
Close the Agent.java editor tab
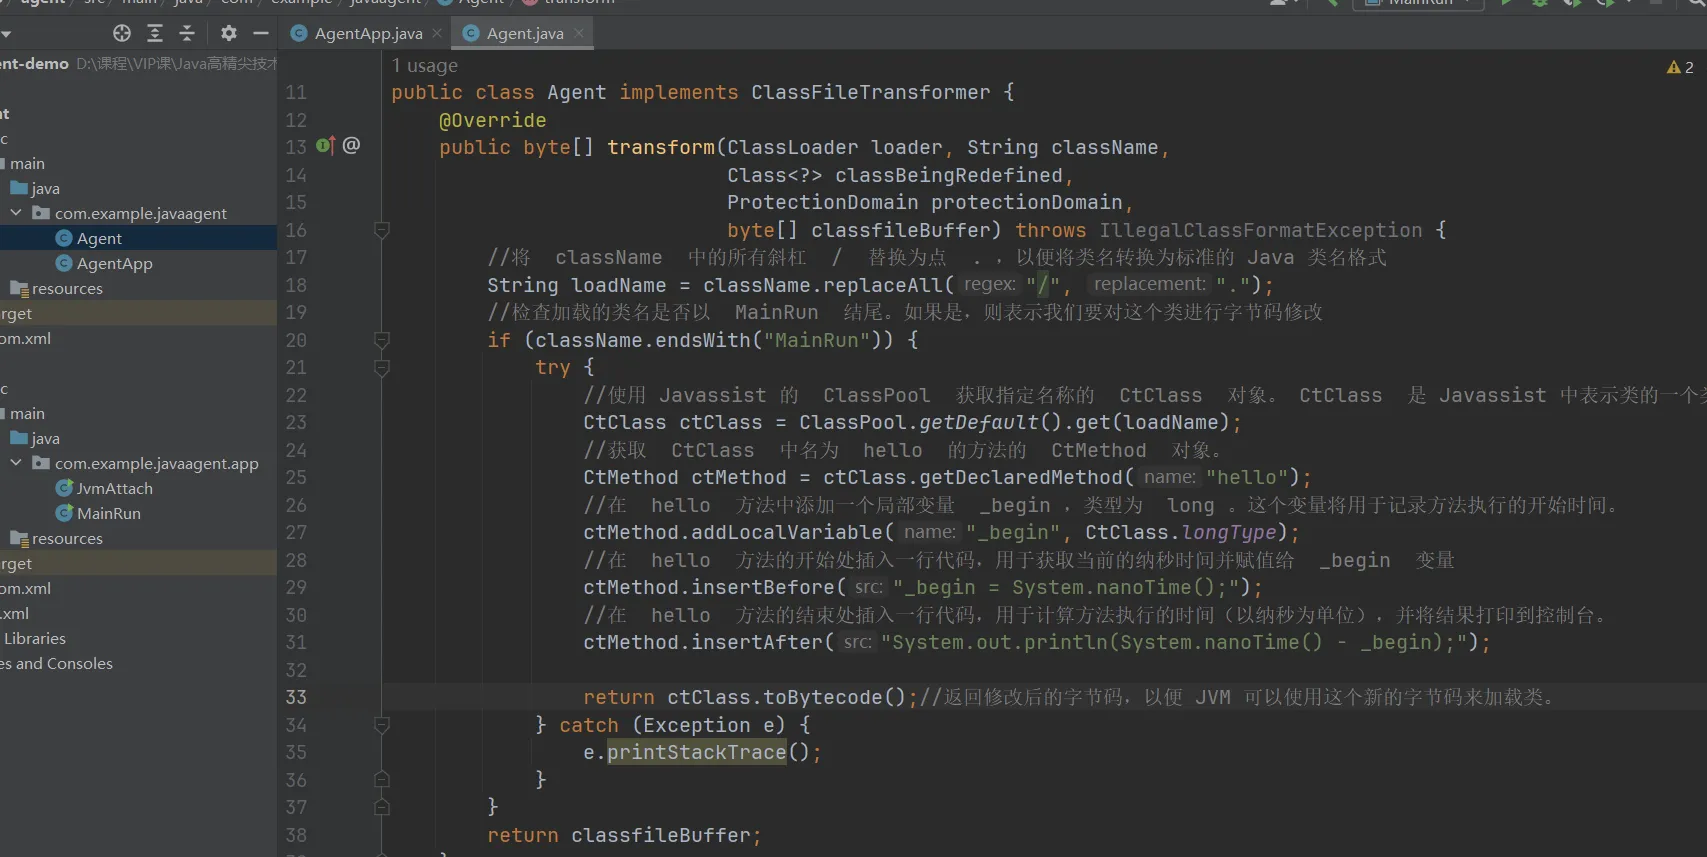click(x=579, y=33)
